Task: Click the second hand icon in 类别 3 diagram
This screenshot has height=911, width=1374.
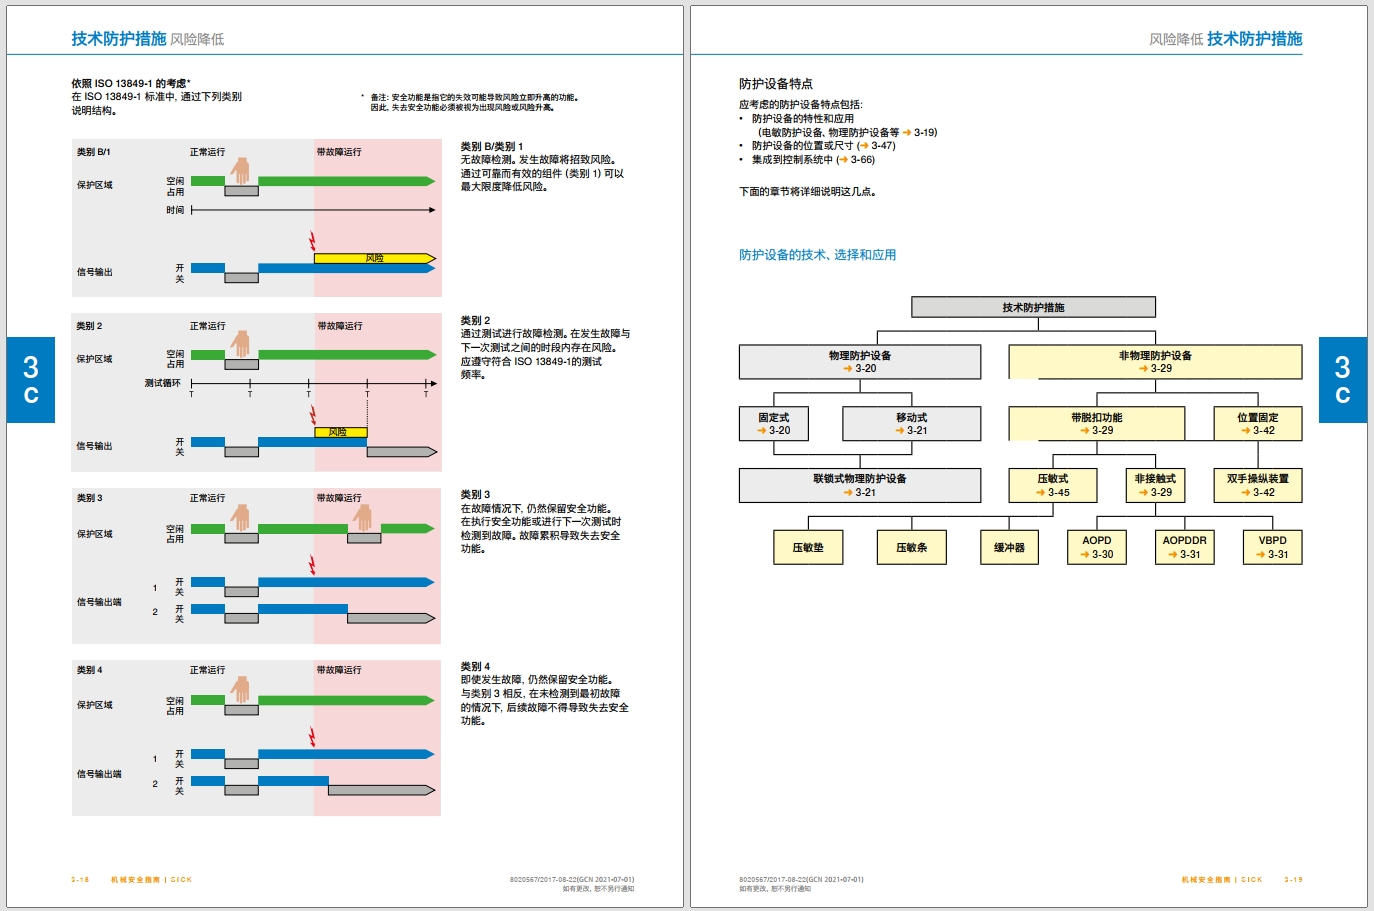Action: (363, 517)
